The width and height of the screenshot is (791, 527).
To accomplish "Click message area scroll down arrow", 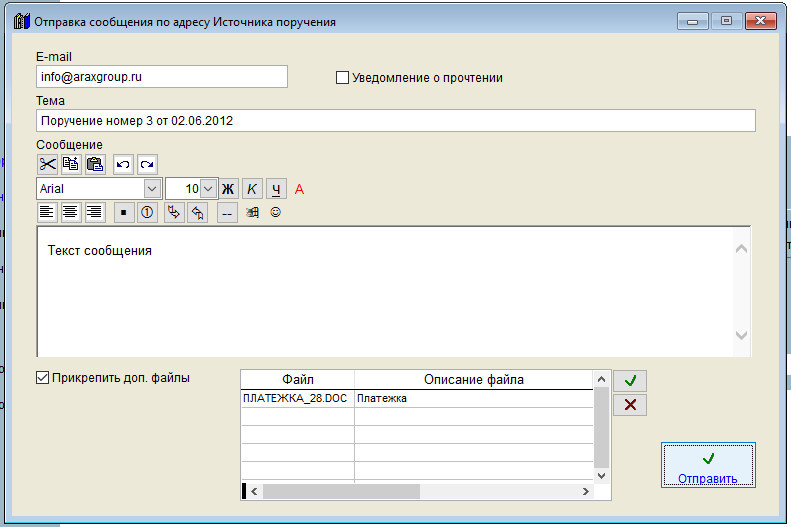I will (741, 335).
